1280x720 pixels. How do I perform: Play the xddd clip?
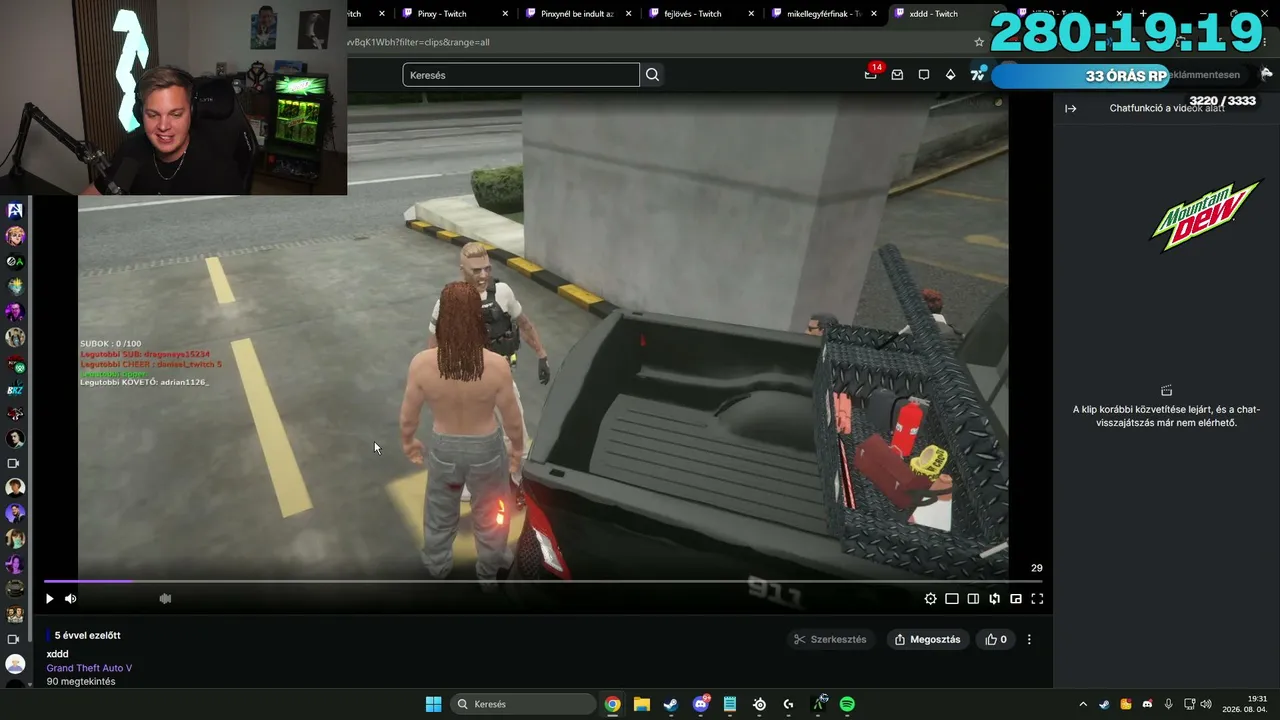(x=49, y=599)
